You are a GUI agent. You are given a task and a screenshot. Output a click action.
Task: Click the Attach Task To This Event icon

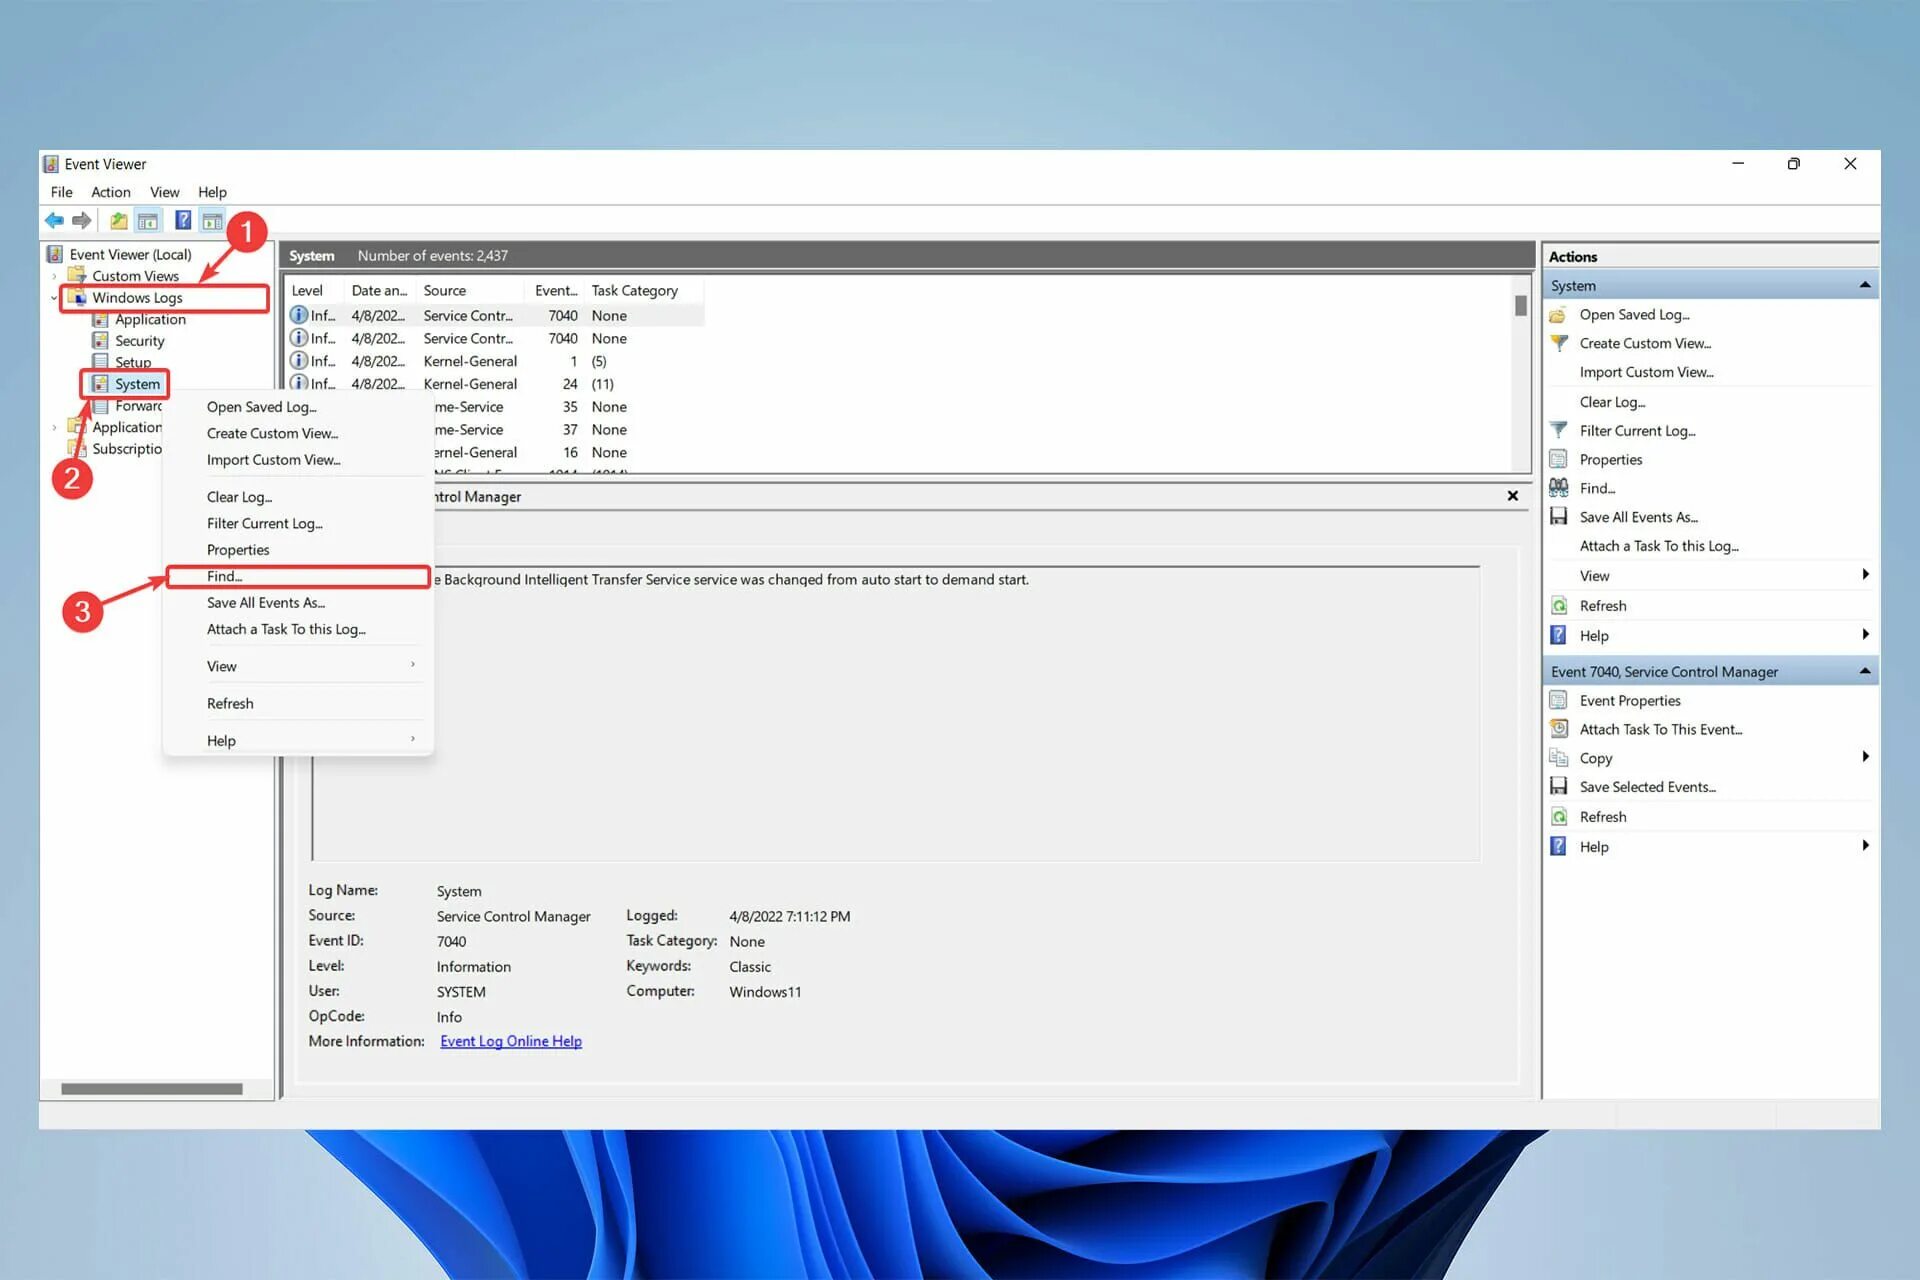tap(1558, 729)
